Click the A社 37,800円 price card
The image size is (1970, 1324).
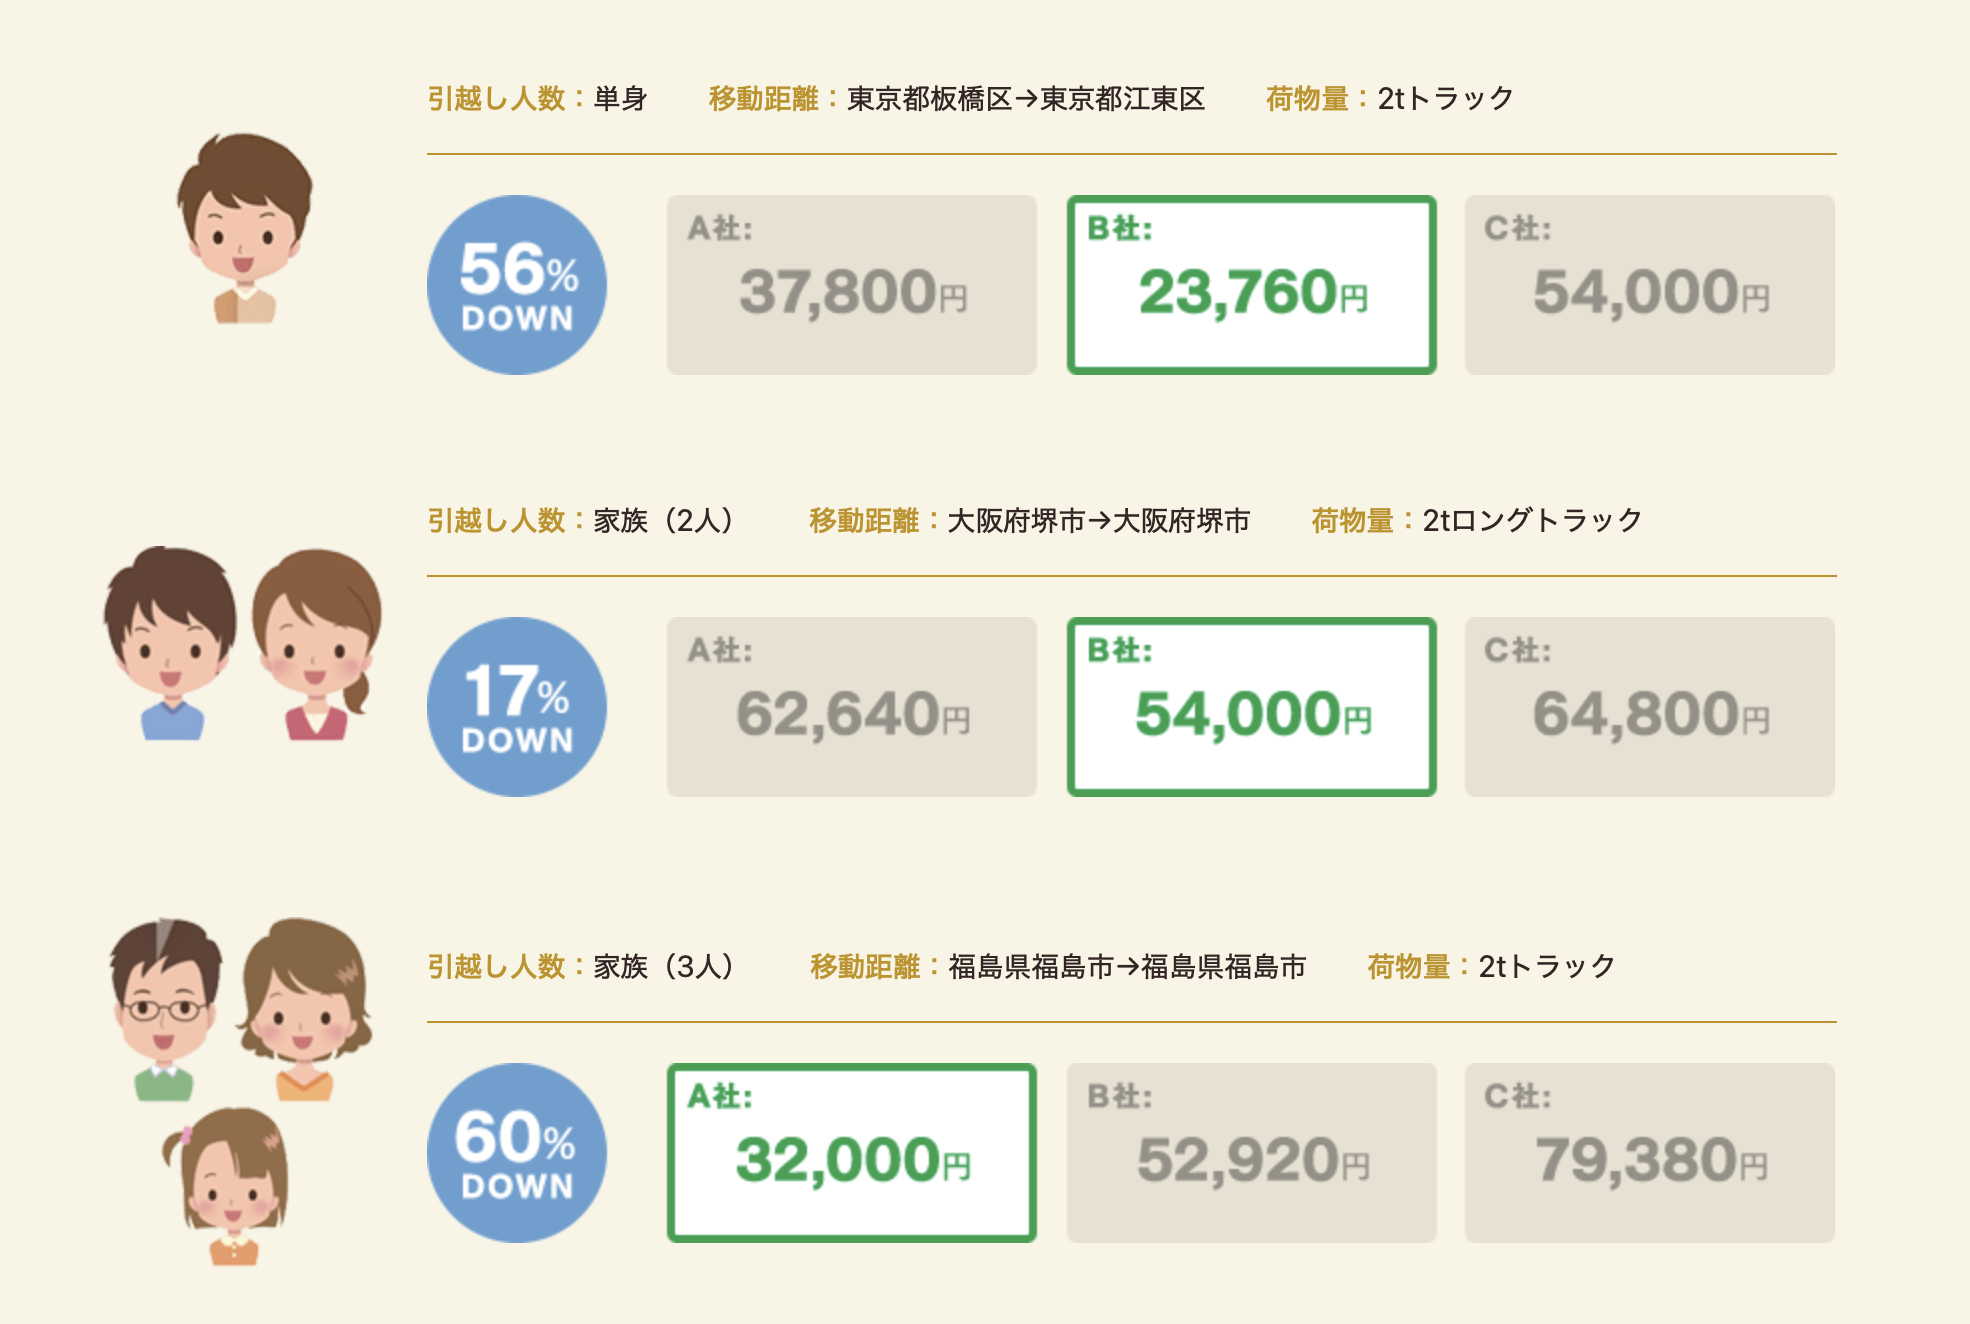(x=851, y=285)
